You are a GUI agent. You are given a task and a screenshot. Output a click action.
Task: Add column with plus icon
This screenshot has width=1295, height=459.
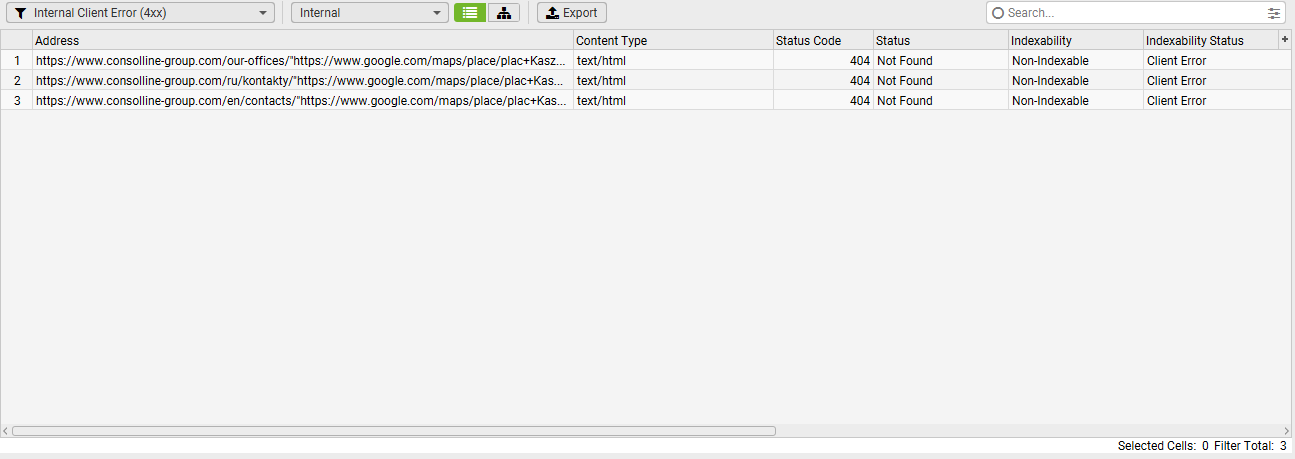coord(1285,39)
